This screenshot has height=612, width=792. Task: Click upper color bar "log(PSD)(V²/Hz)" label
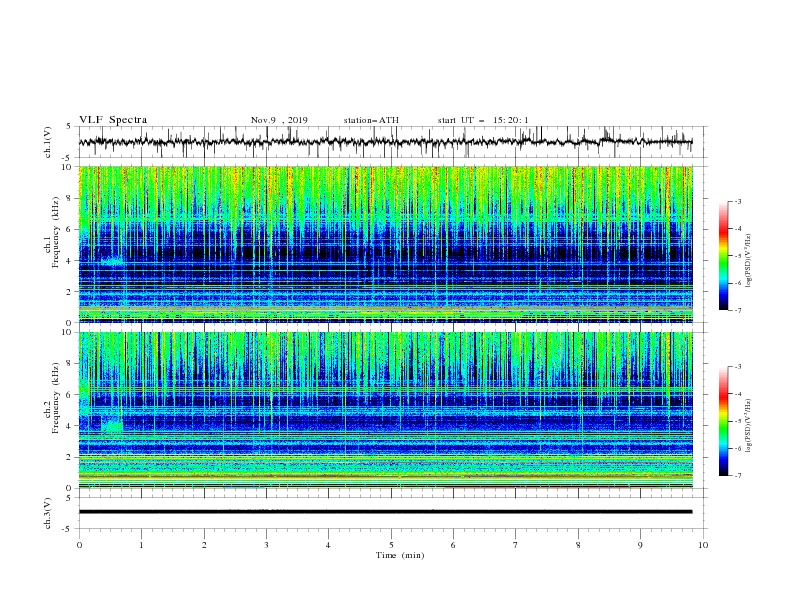point(749,261)
